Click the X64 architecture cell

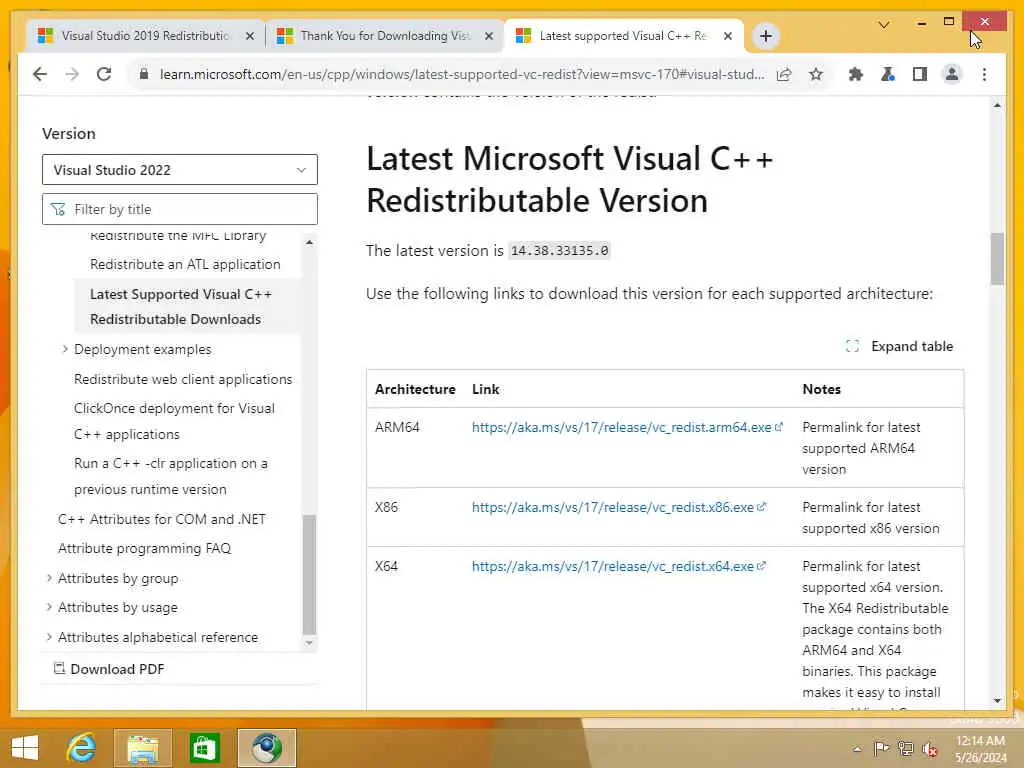click(x=386, y=566)
